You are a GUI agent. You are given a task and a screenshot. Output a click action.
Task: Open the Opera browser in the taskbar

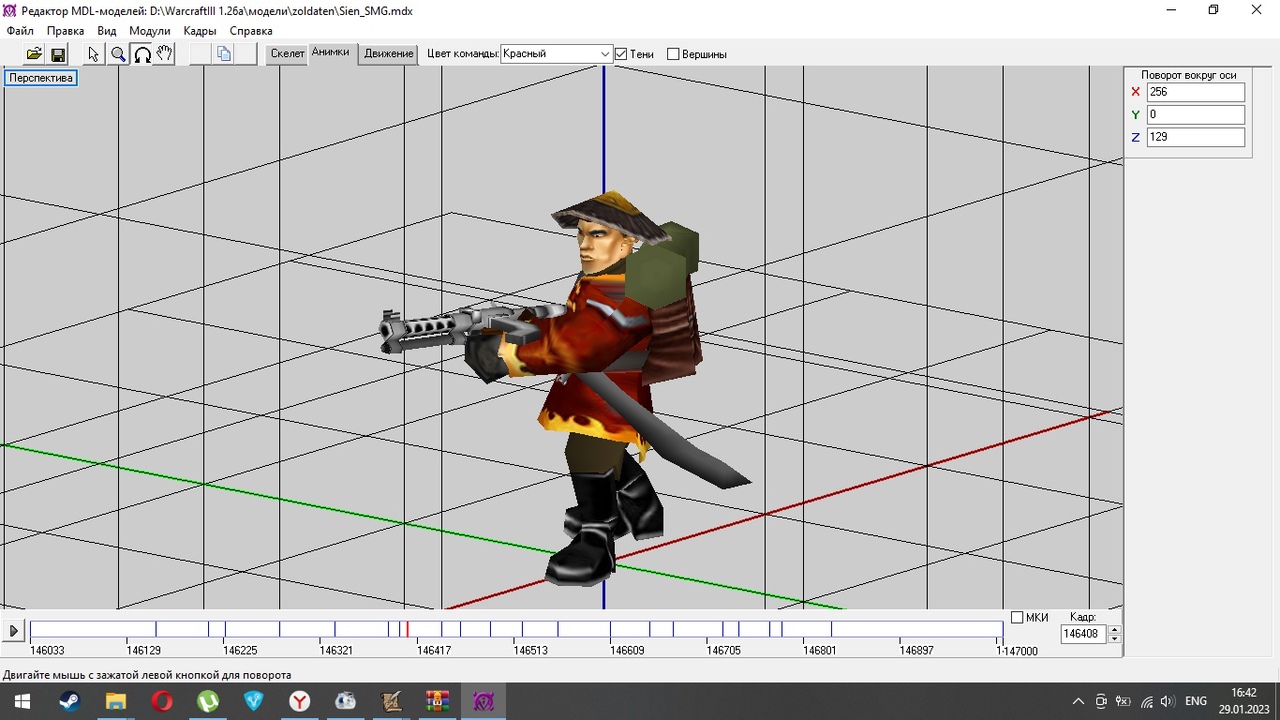tap(161, 701)
